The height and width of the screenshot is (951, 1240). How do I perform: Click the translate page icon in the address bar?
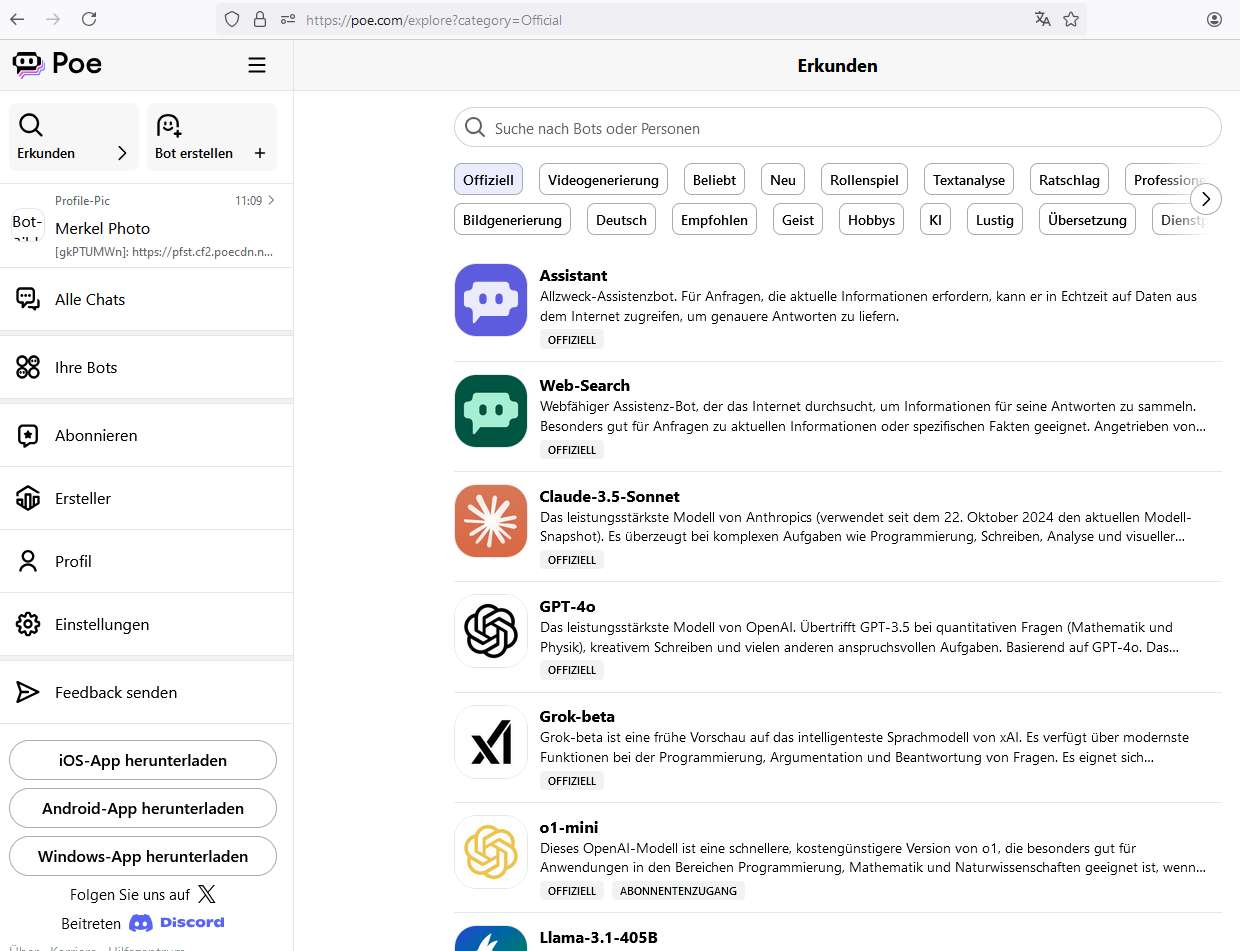(1043, 19)
